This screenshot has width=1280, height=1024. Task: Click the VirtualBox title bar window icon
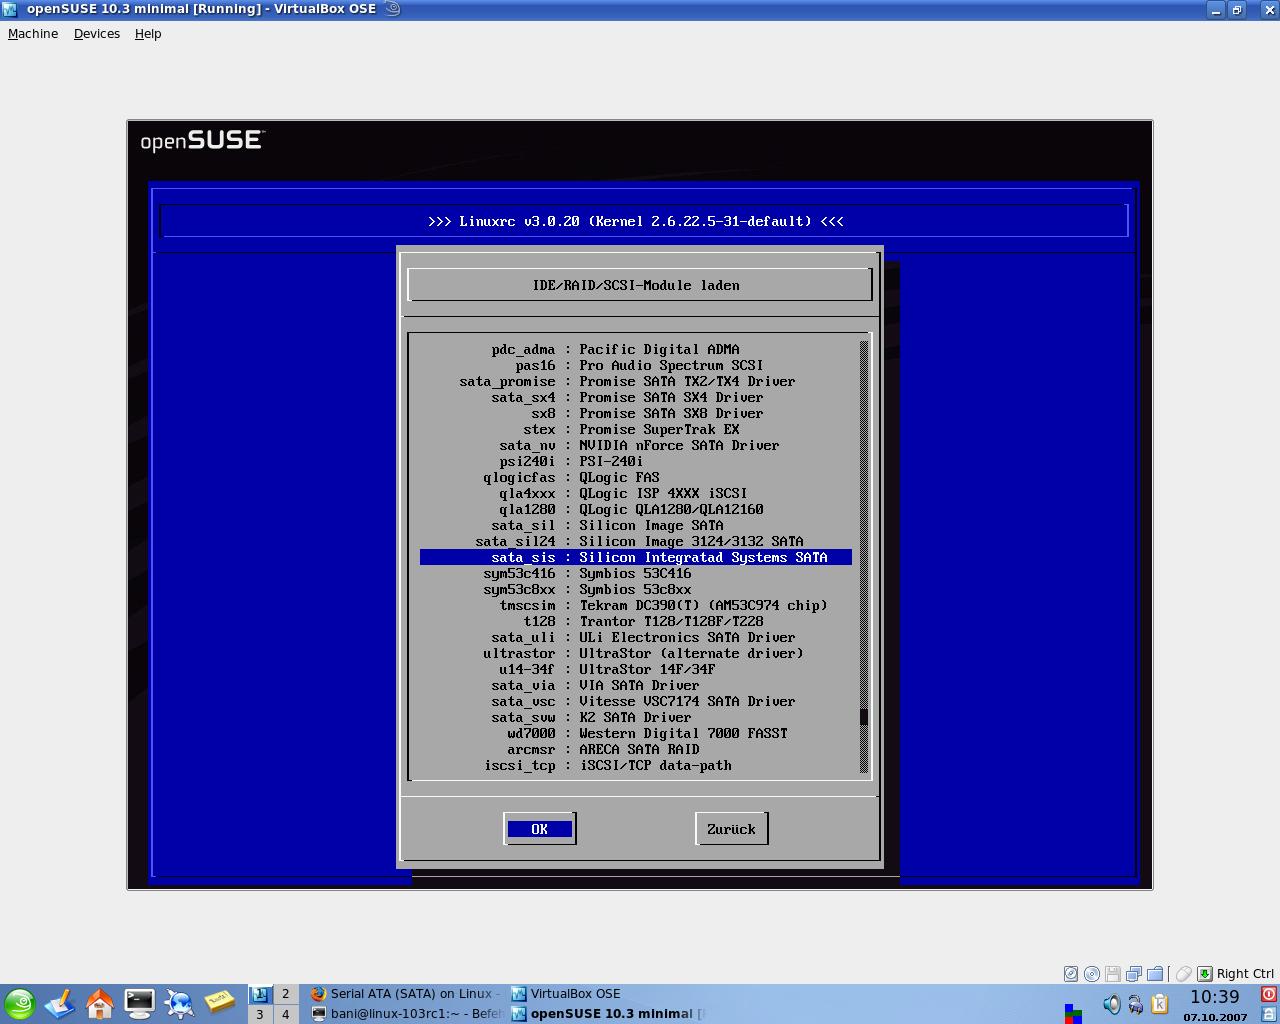12,9
